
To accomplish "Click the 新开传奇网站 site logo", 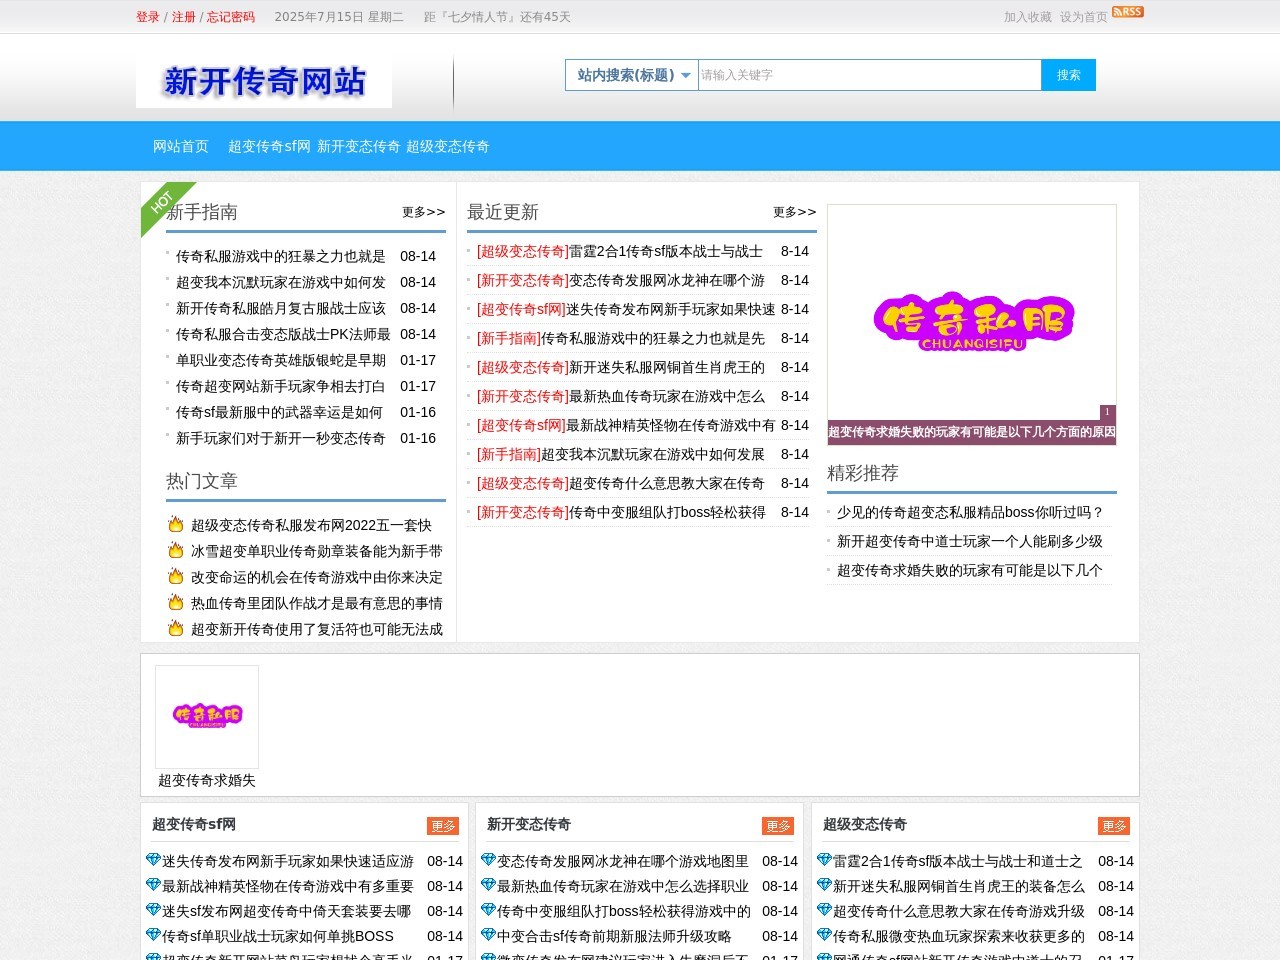I will pos(264,82).
